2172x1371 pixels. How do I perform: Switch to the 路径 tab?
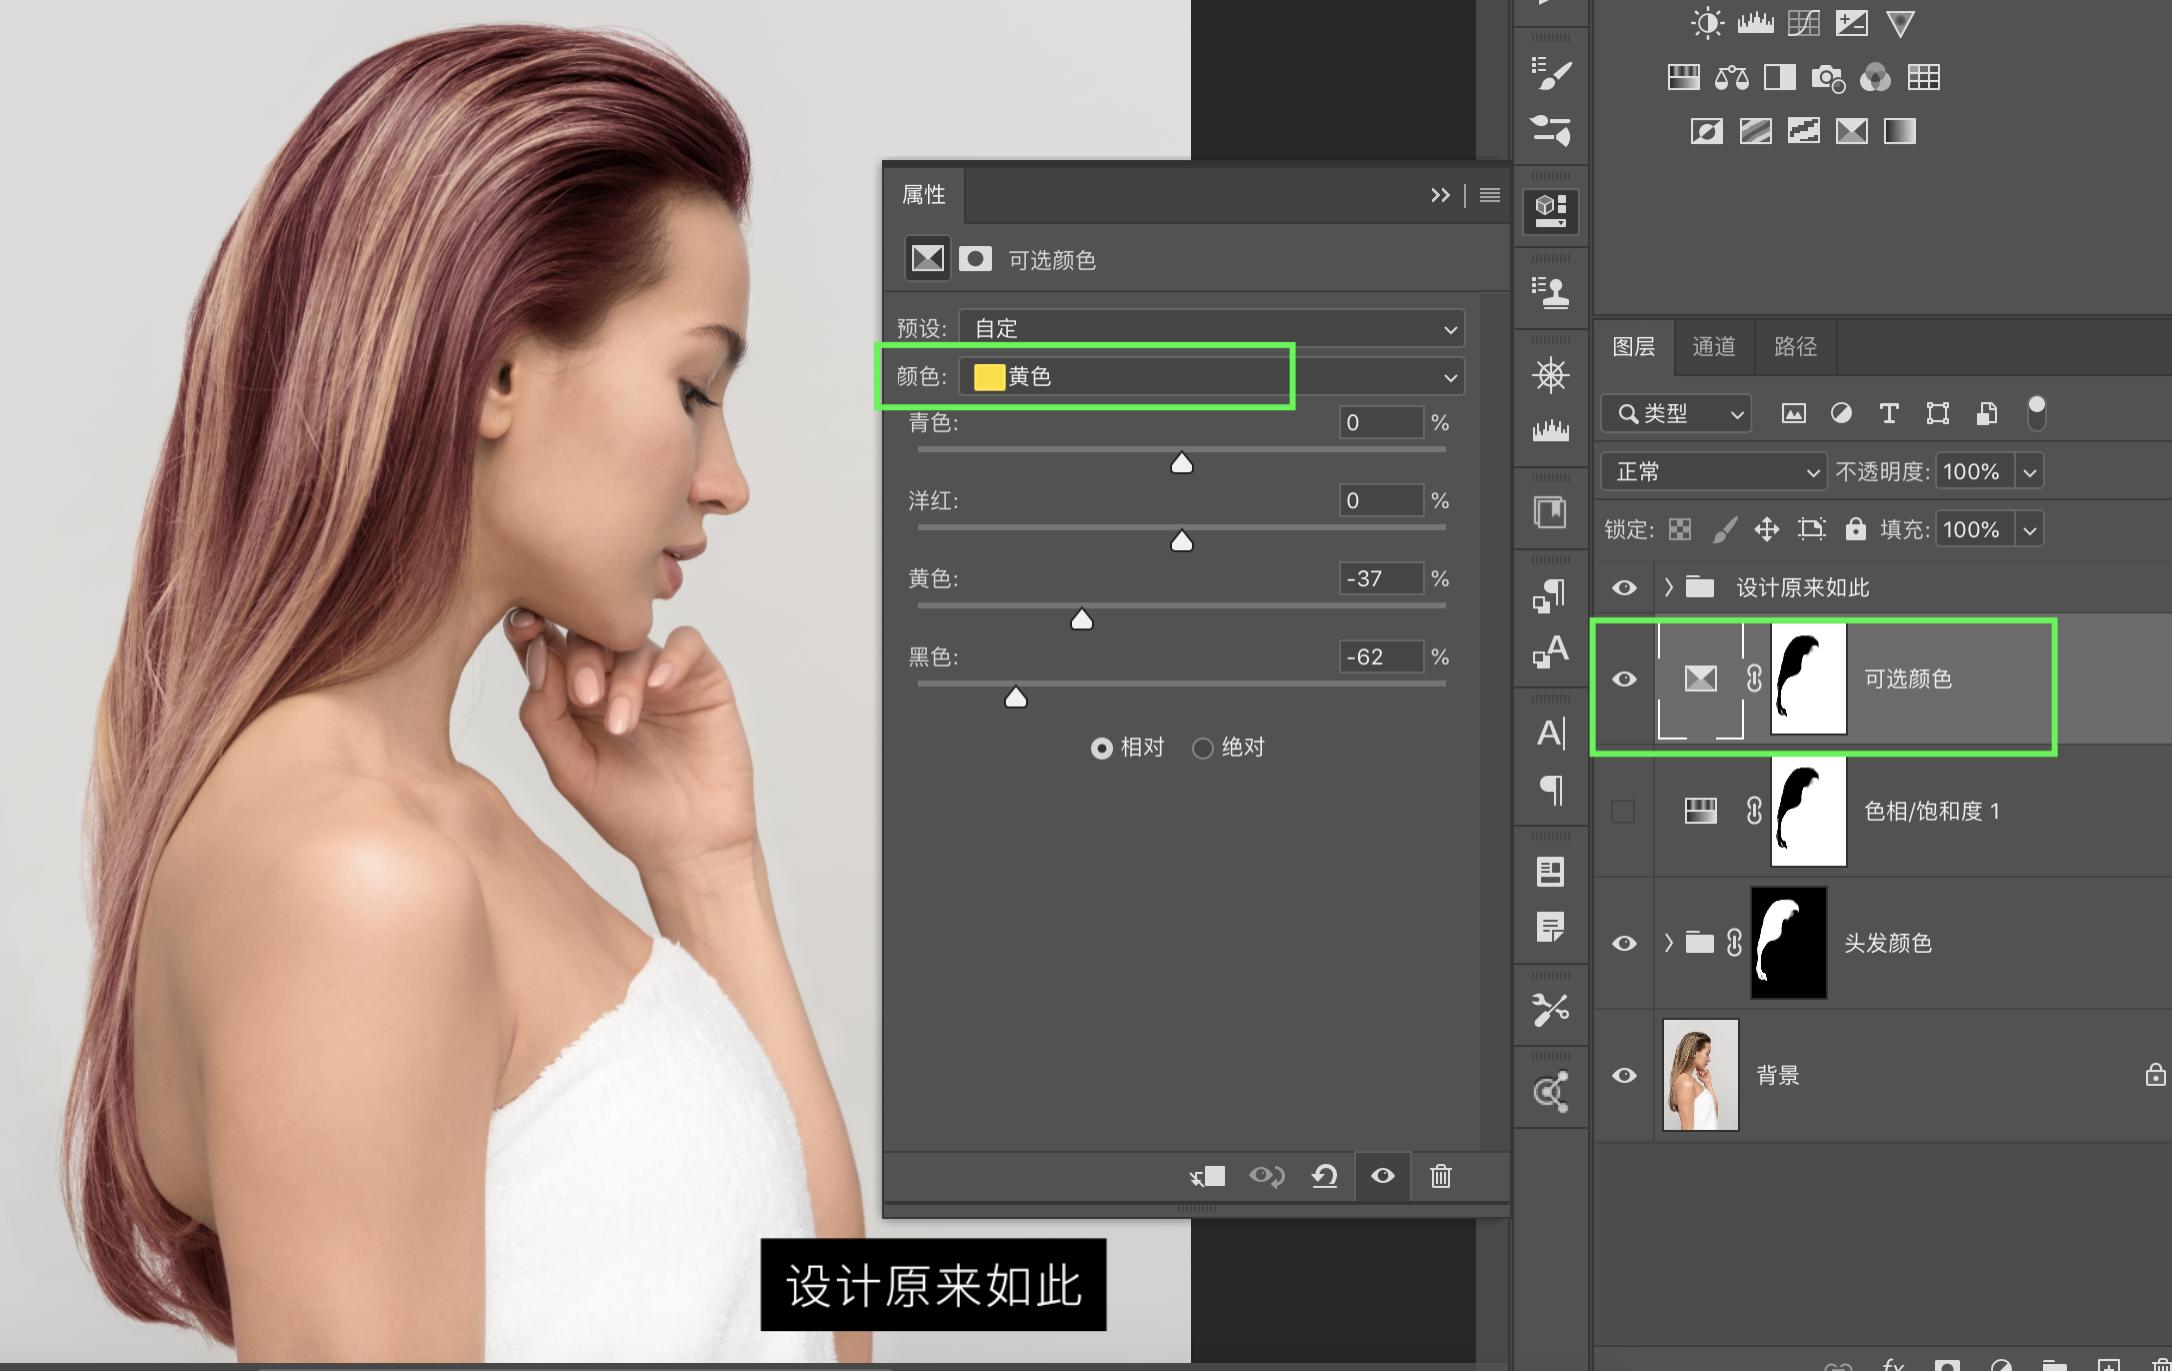1795,347
